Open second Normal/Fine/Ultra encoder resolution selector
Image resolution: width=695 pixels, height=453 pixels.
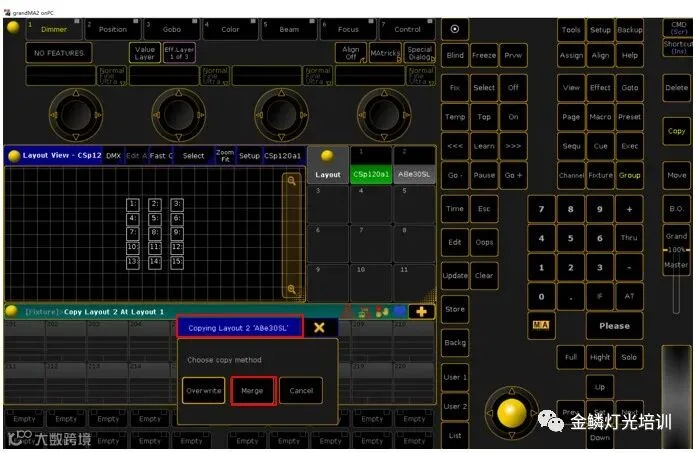215,75
